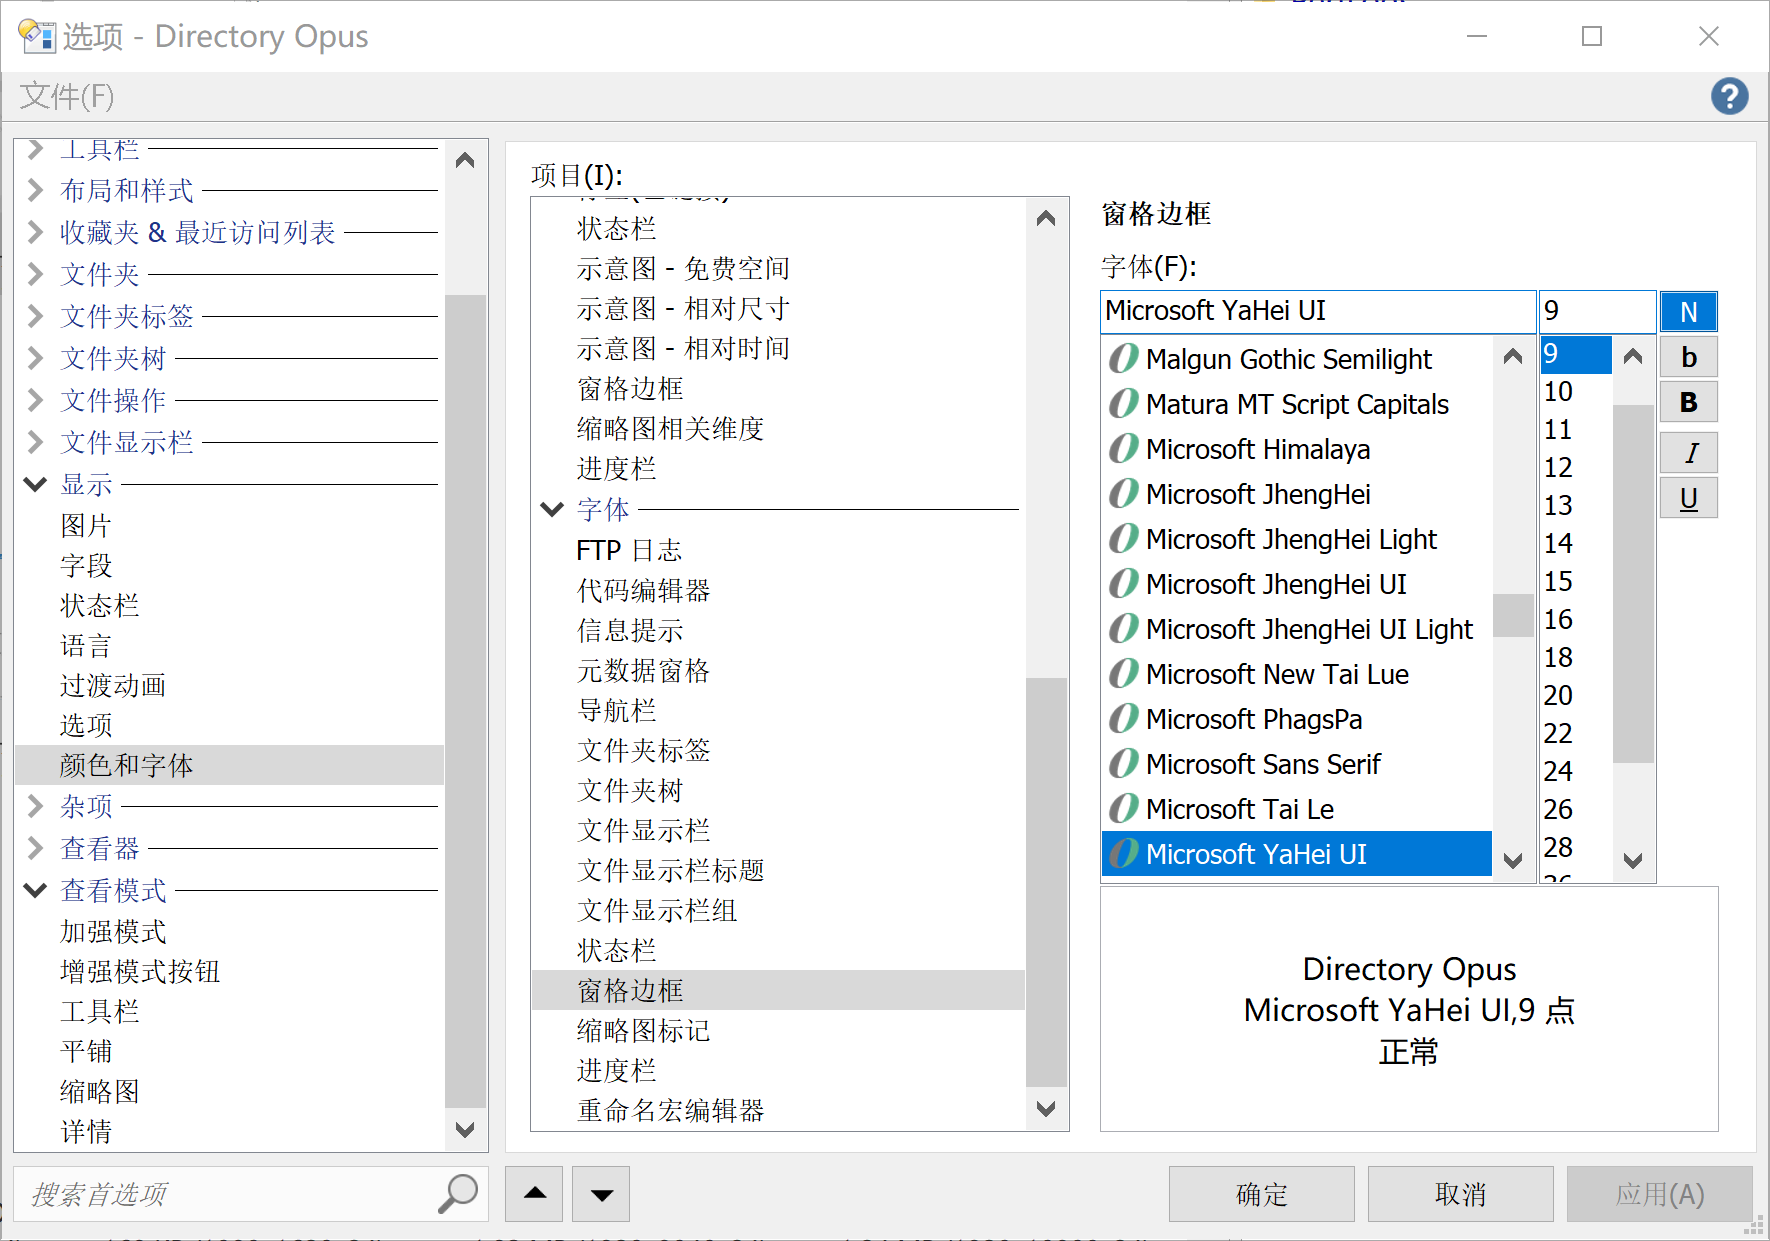This screenshot has width=1770, height=1241.
Task: Expand the 文件夹 category
Action: click(x=36, y=274)
